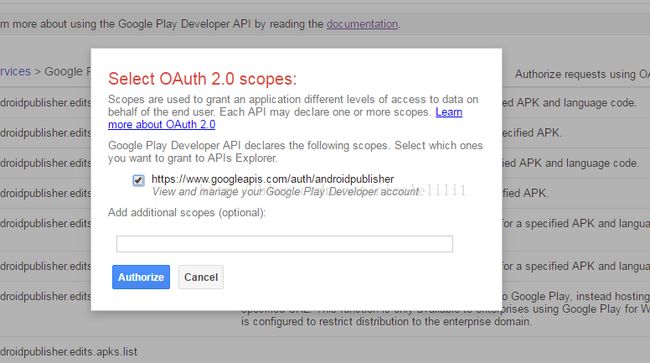Image resolution: width=650 pixels, height=363 pixels.
Task: Click the 'Select OAuth 2.0 scopes:' heading
Action: pyautogui.click(x=203, y=79)
